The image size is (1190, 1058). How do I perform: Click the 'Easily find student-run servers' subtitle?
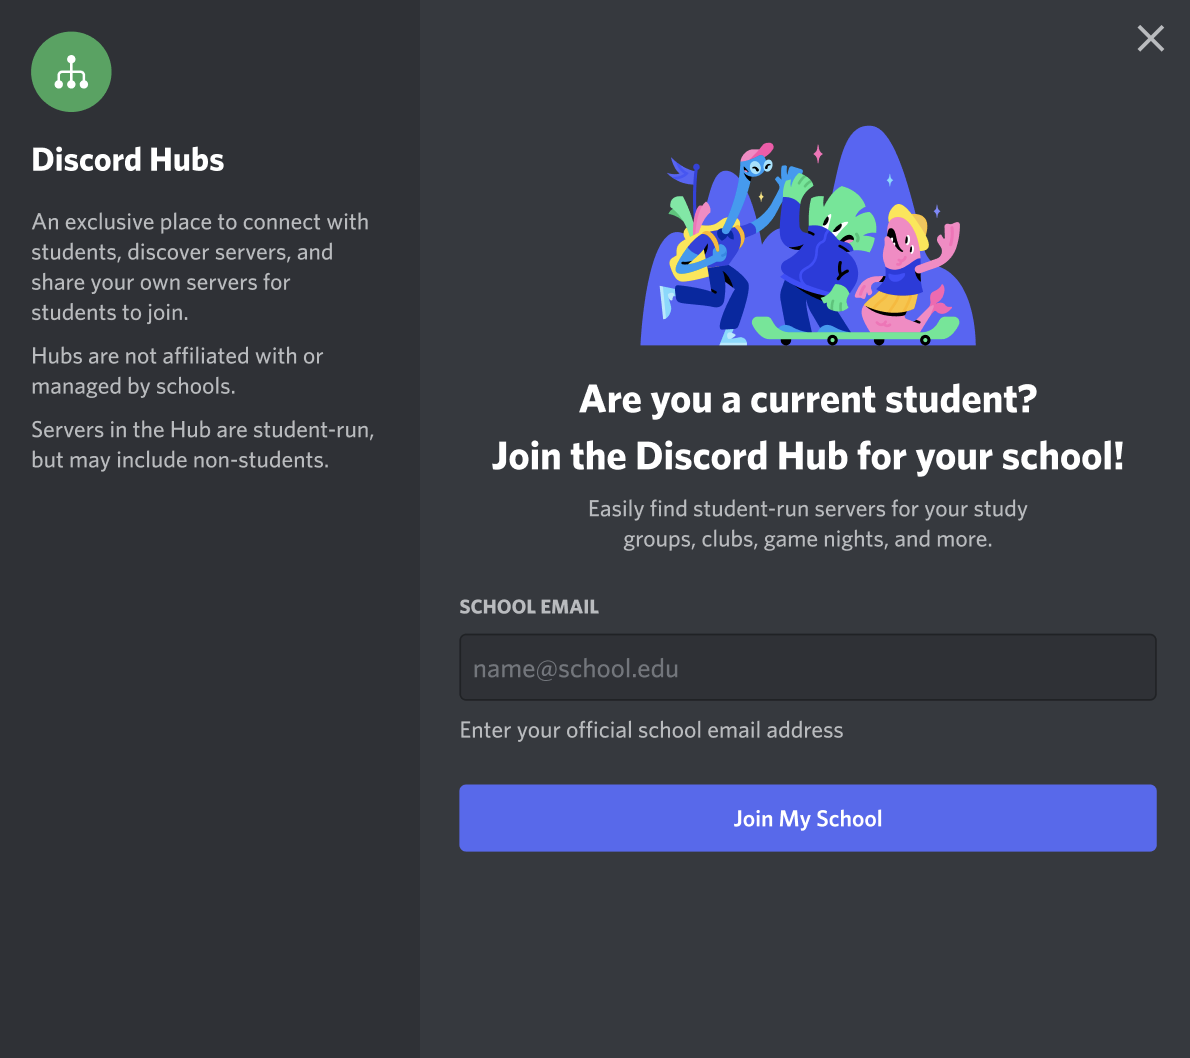(808, 524)
